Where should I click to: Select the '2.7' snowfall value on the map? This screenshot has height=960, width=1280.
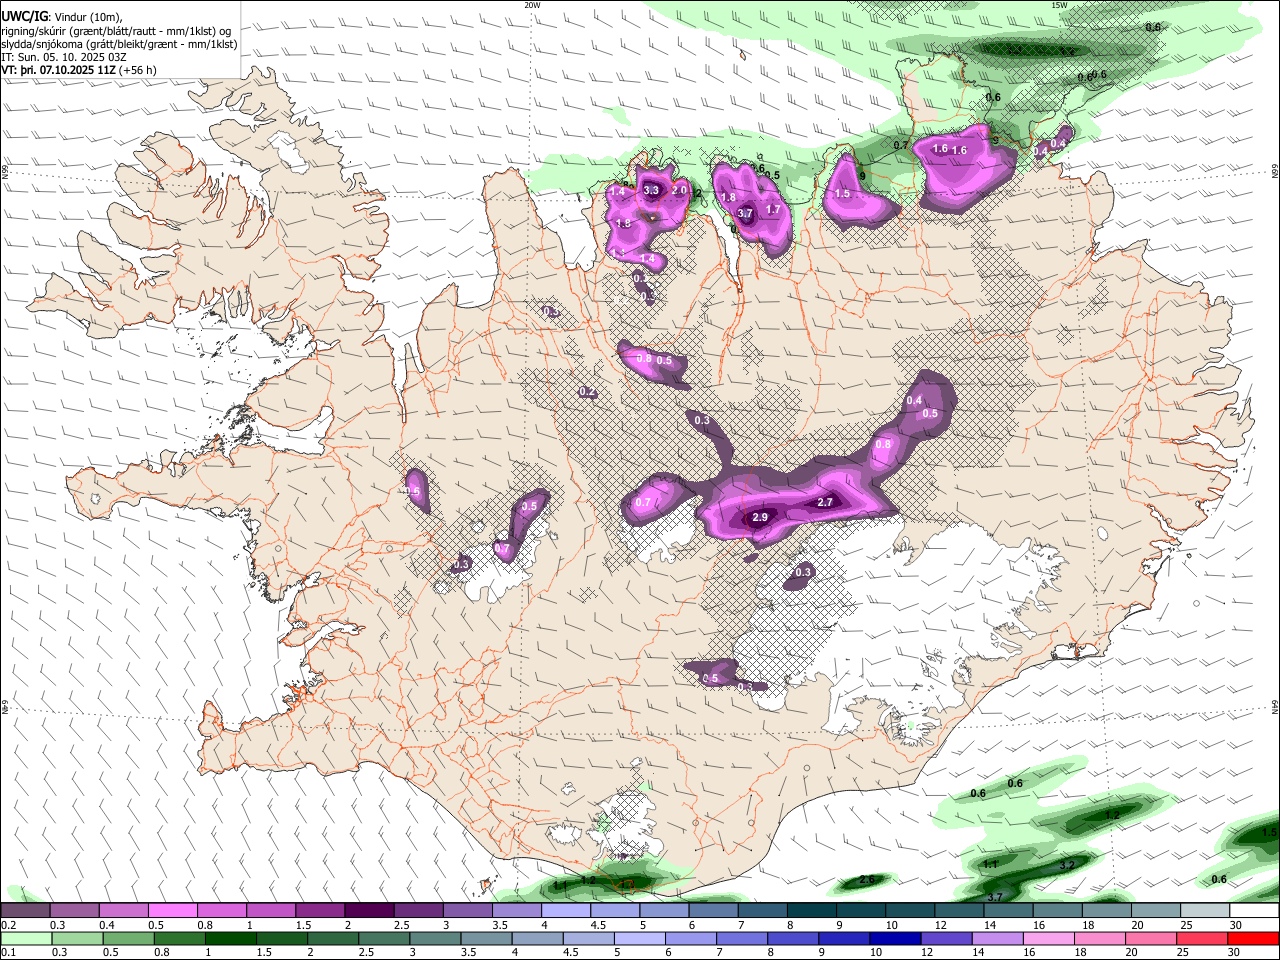pyautogui.click(x=825, y=502)
